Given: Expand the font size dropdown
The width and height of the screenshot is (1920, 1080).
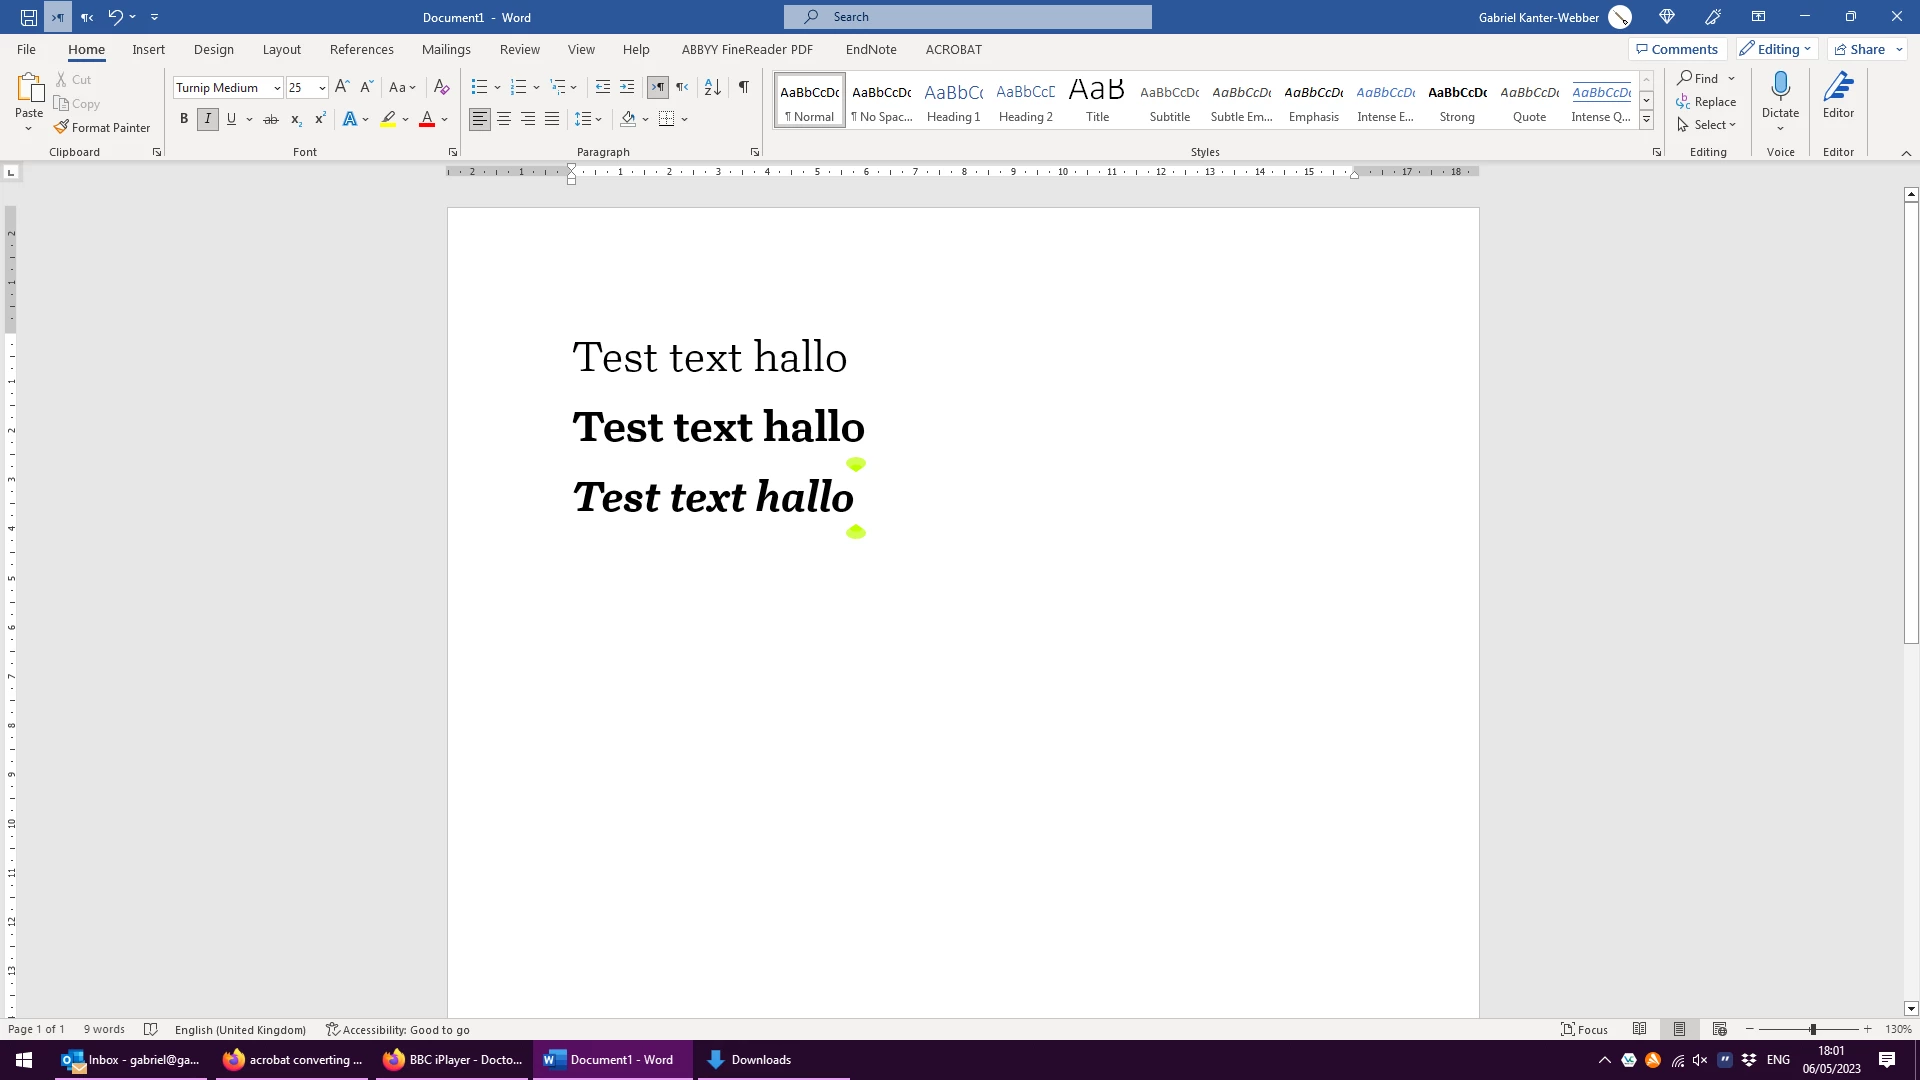Looking at the screenshot, I should (322, 88).
